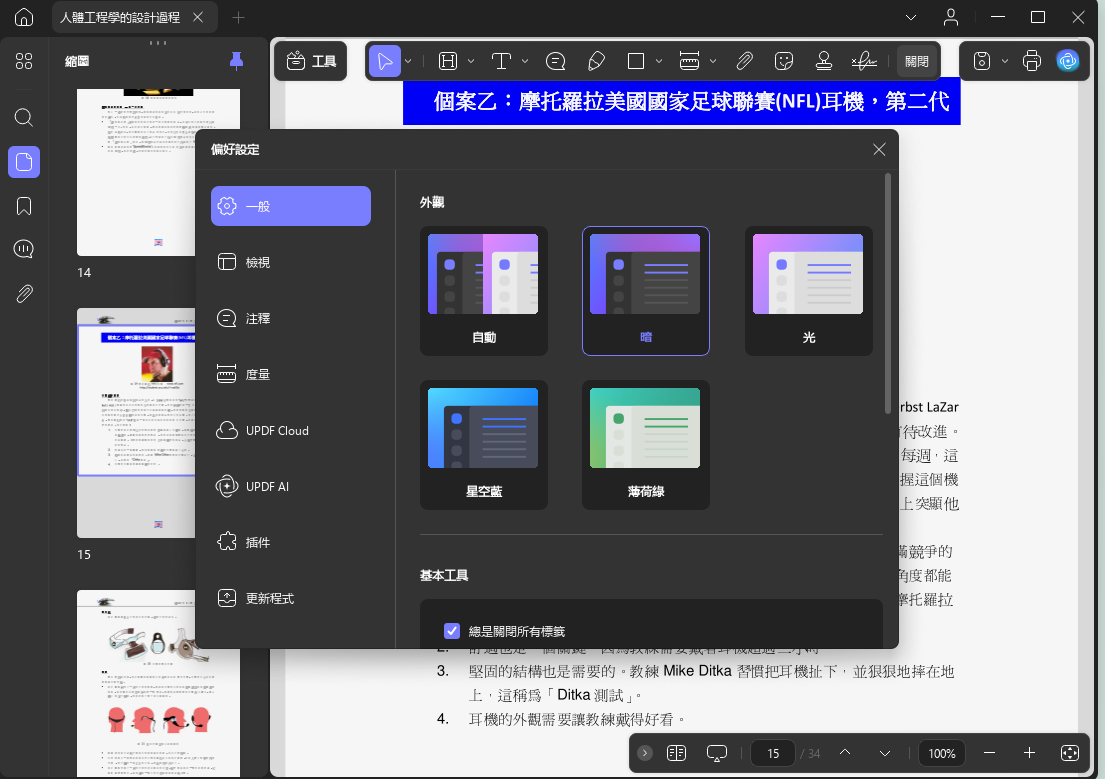
Task: Click the user account icon
Action: [x=951, y=17]
